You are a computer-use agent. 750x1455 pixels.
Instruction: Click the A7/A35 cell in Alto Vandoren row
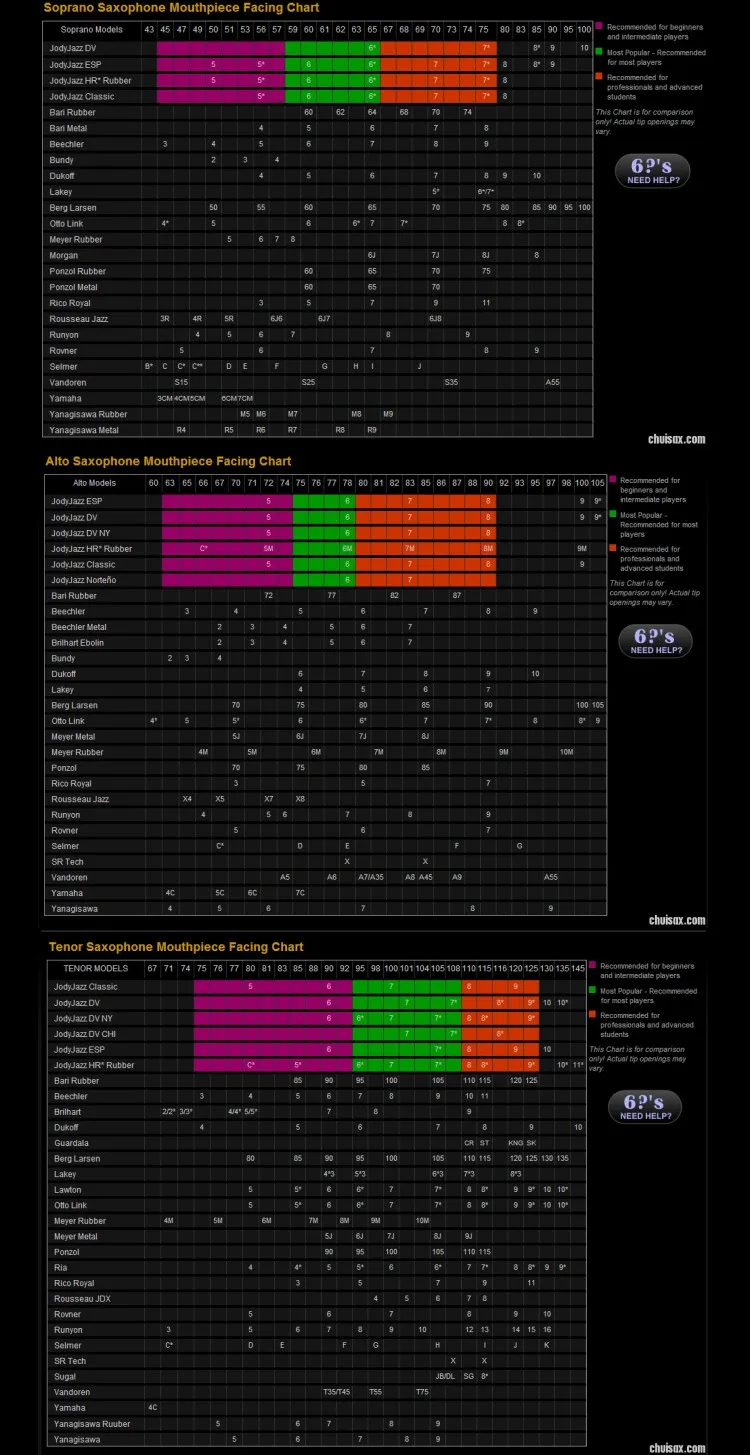pos(371,877)
